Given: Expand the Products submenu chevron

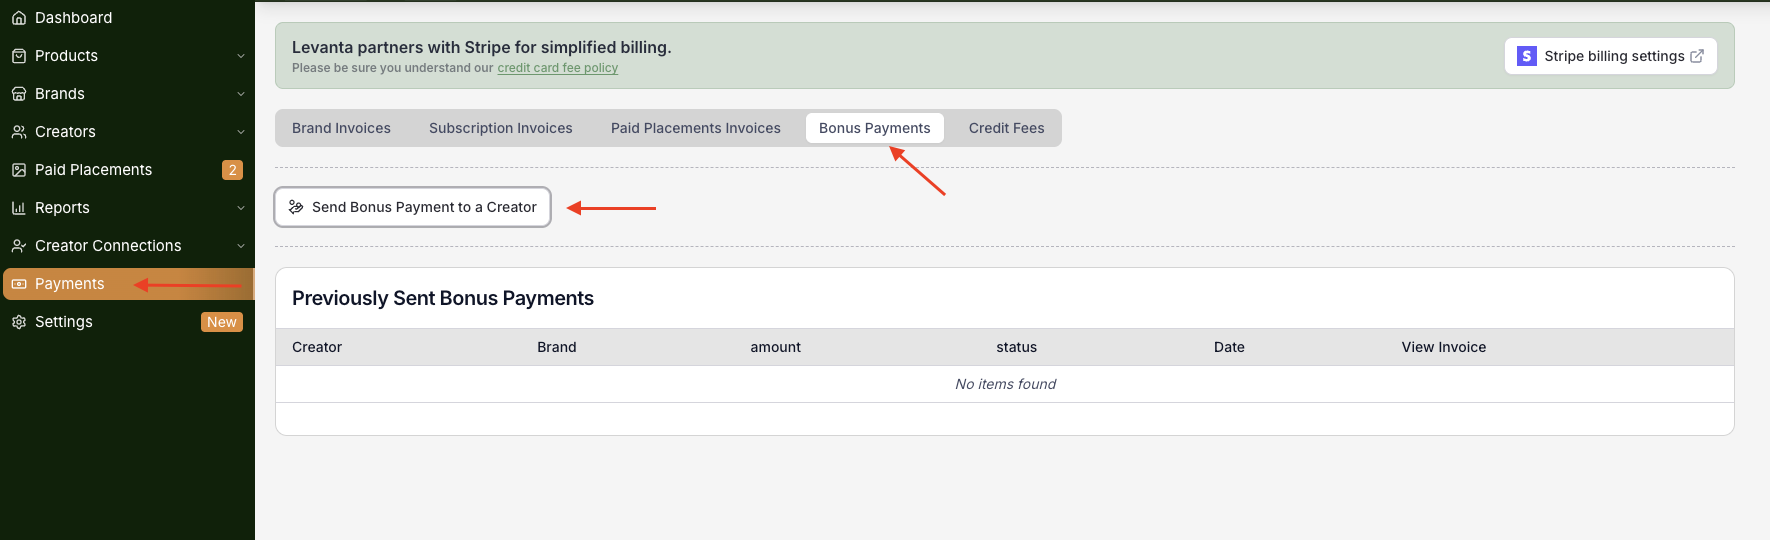Looking at the screenshot, I should click(x=241, y=56).
